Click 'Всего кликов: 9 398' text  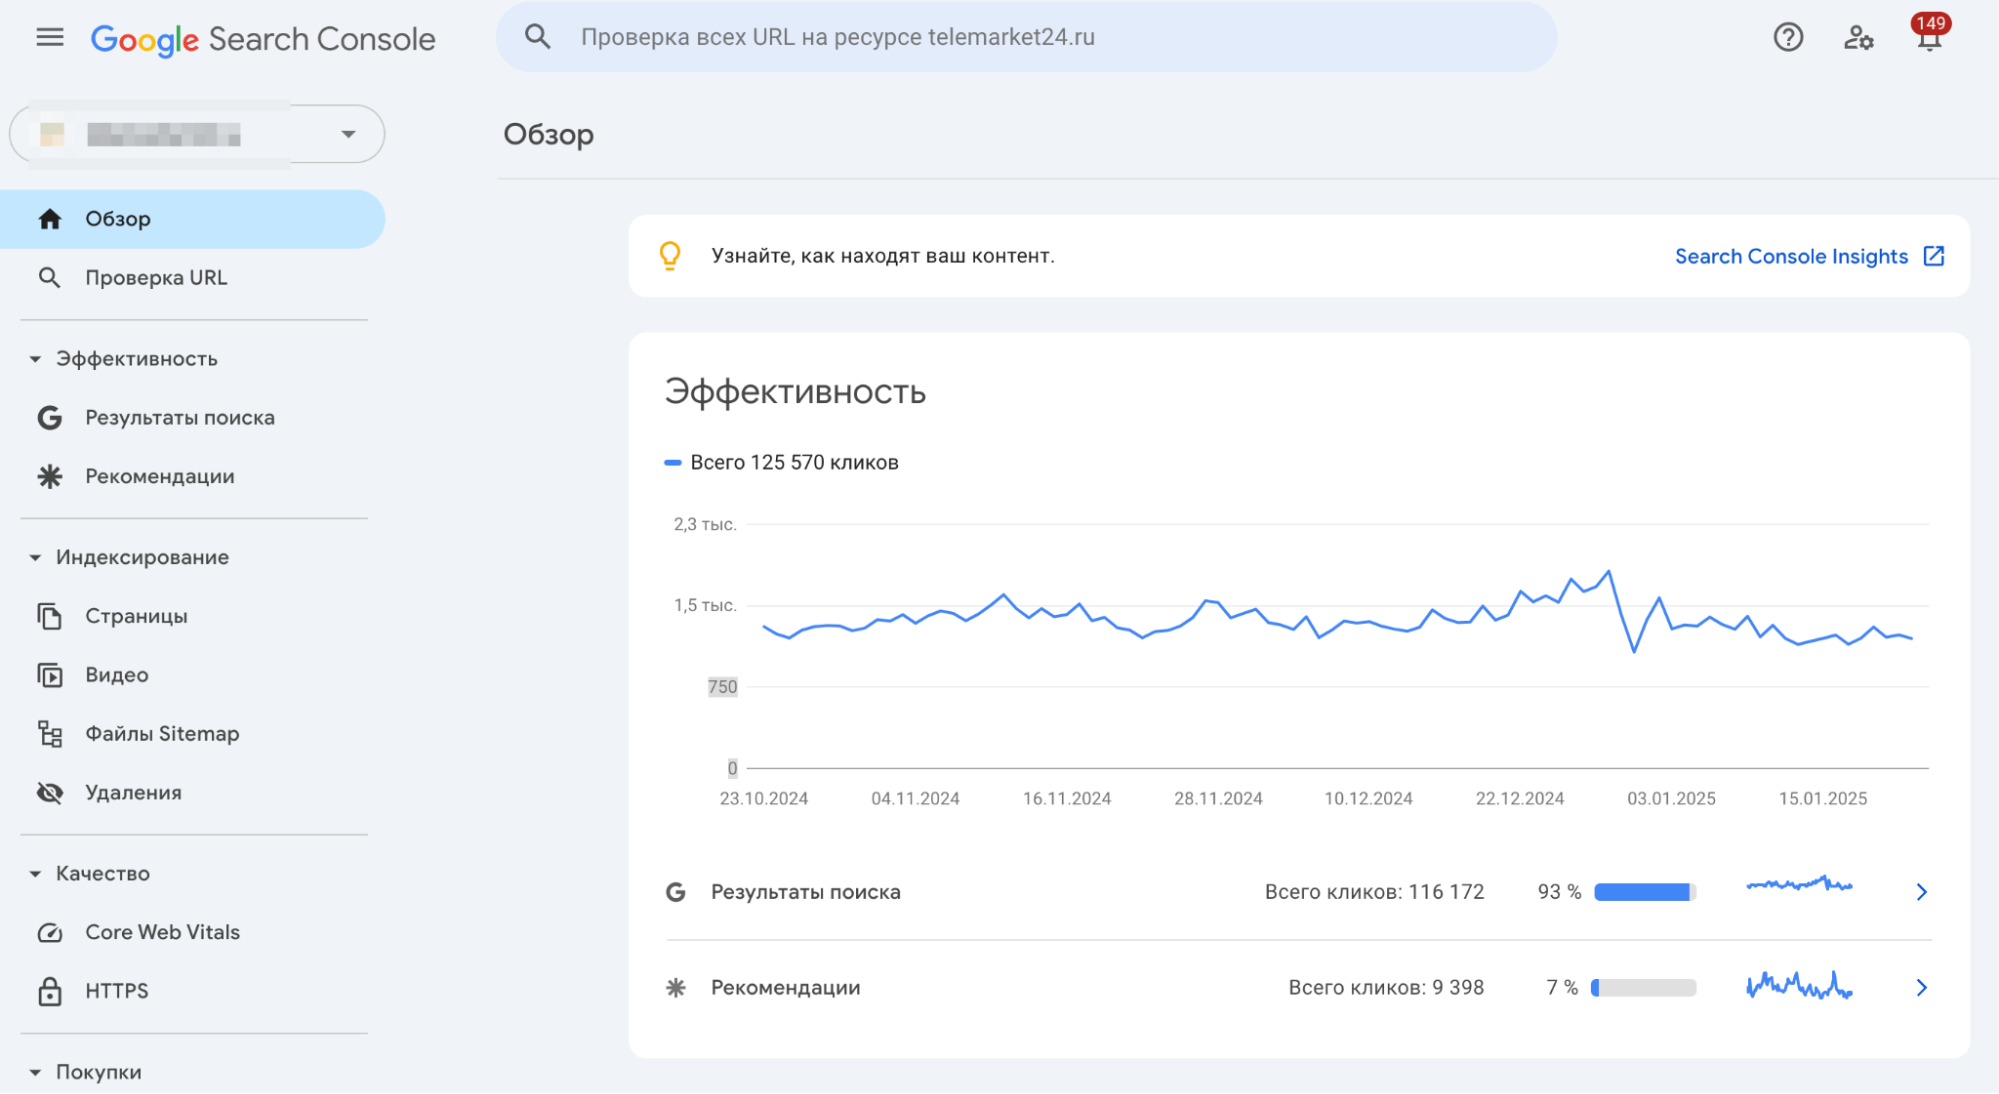(x=1386, y=988)
